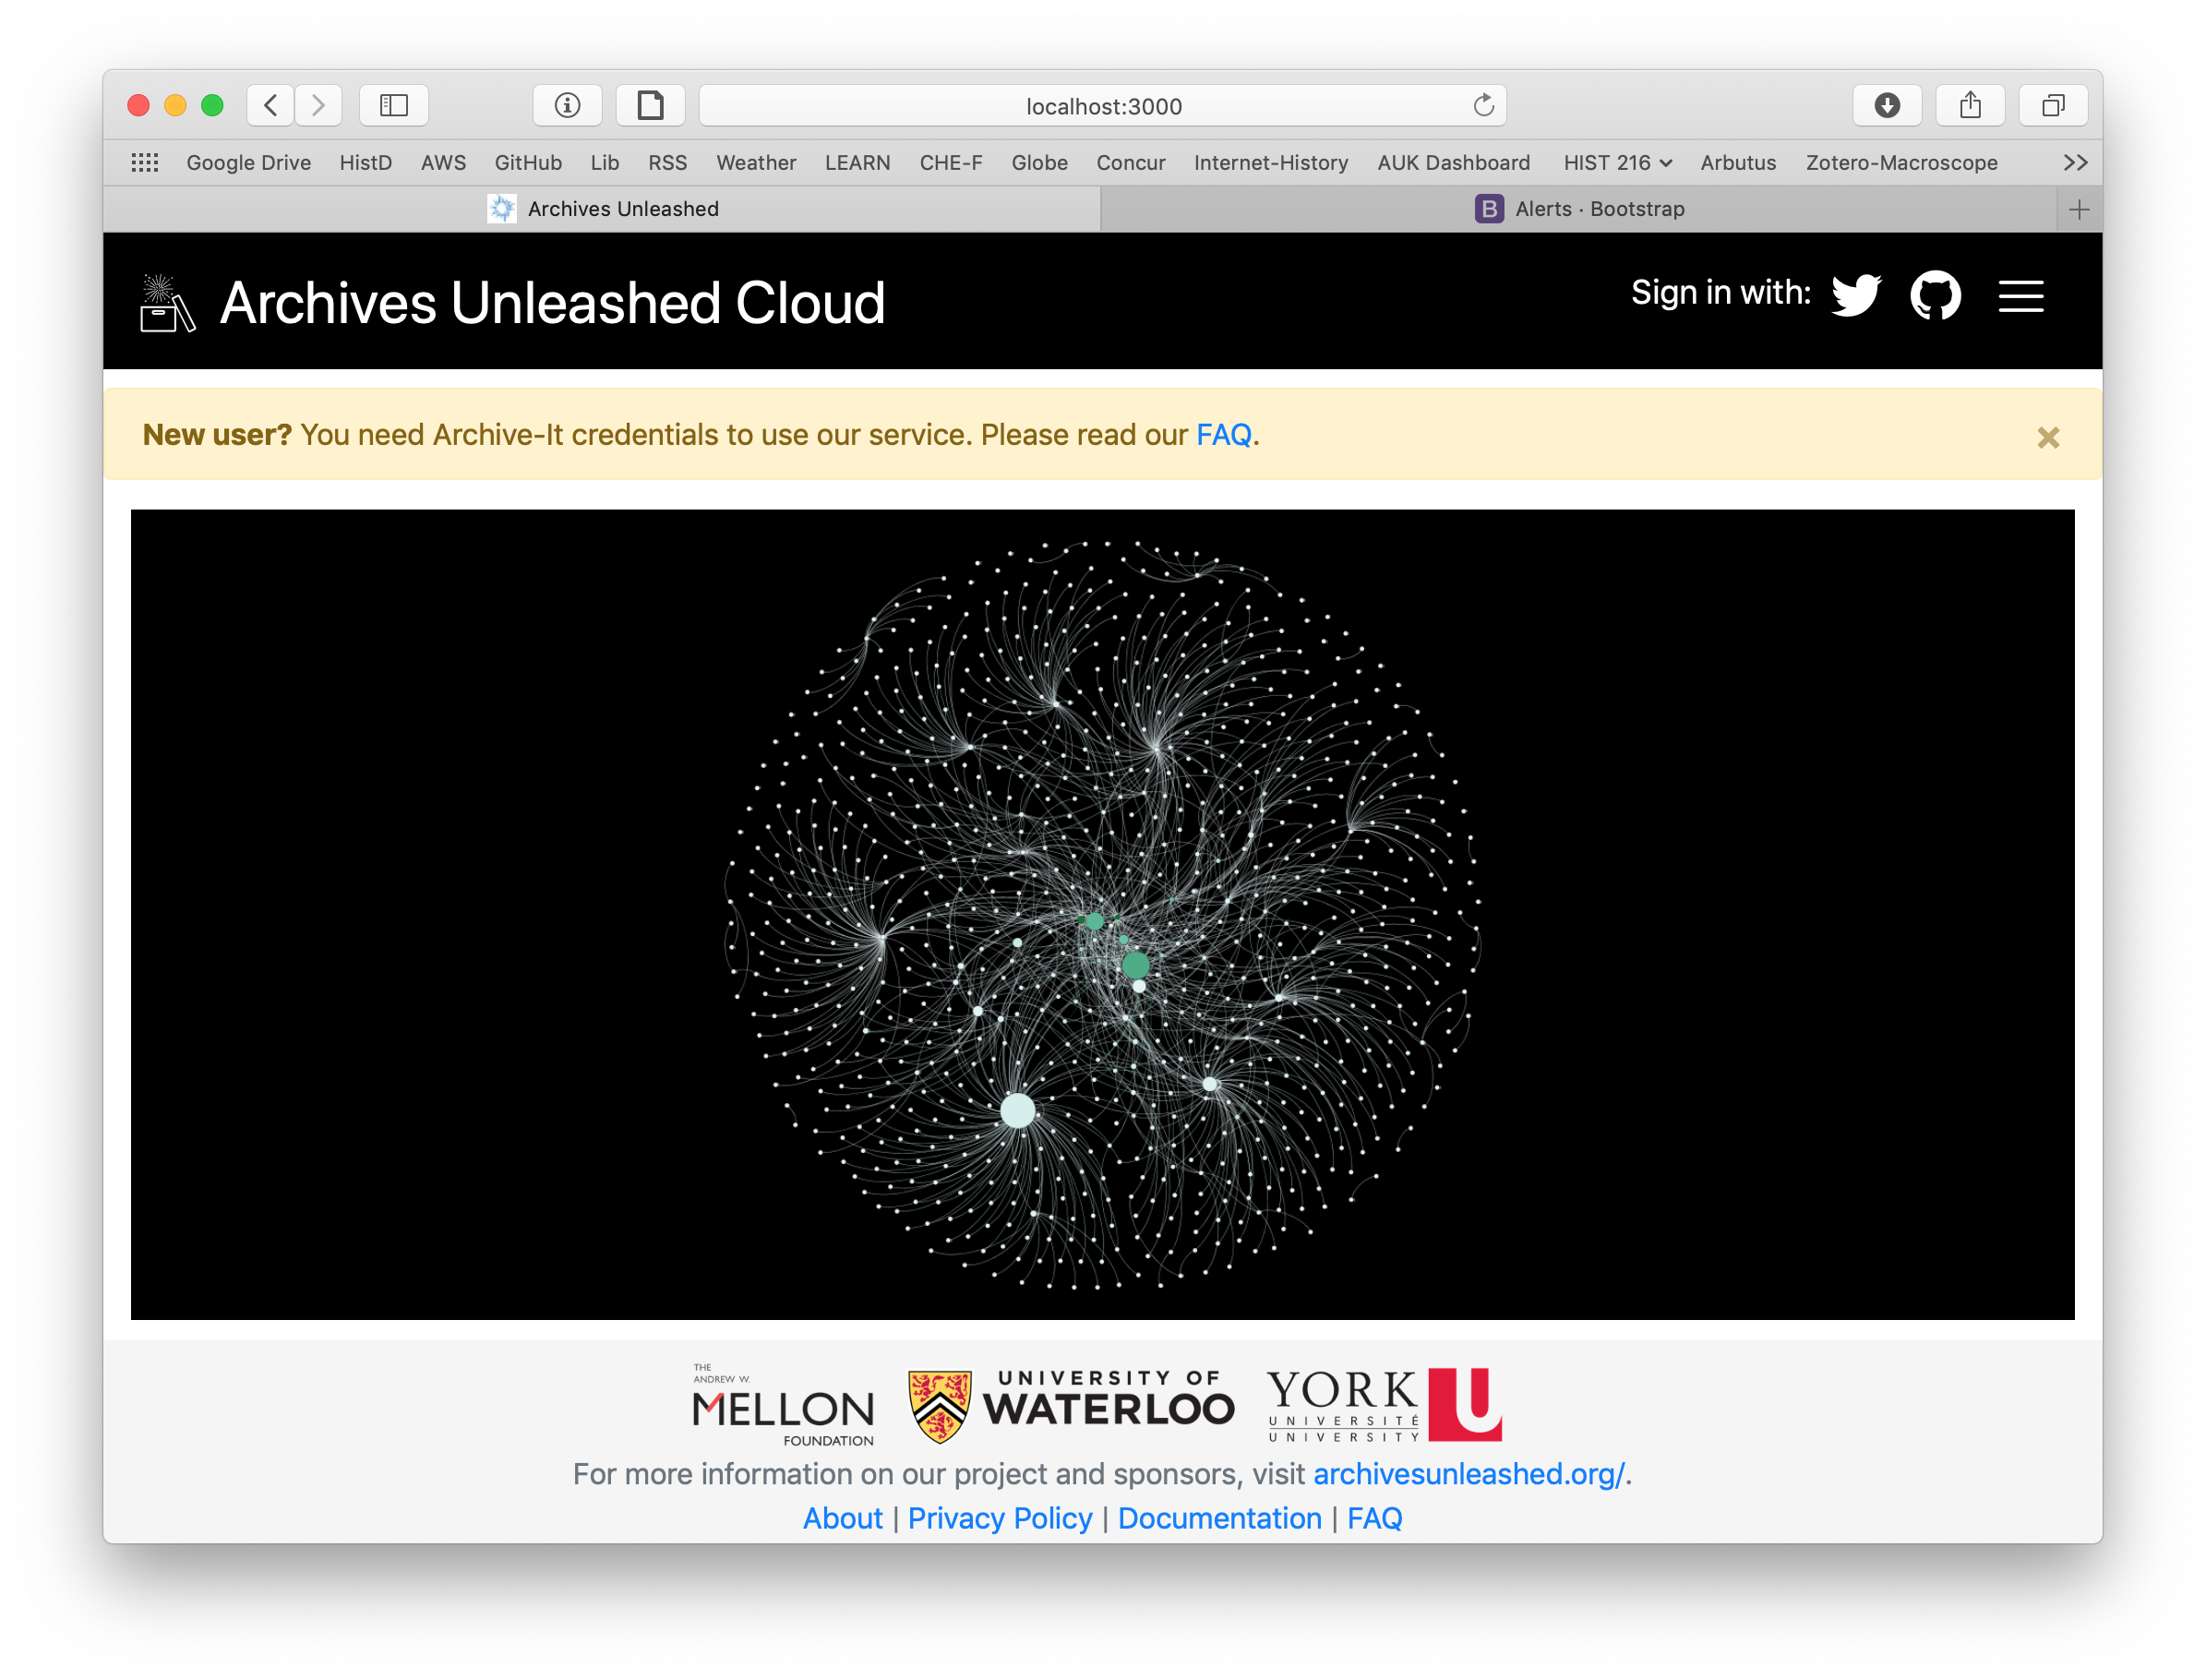2206x1680 pixels.
Task: Open the Share toolbar icon
Action: point(1969,105)
